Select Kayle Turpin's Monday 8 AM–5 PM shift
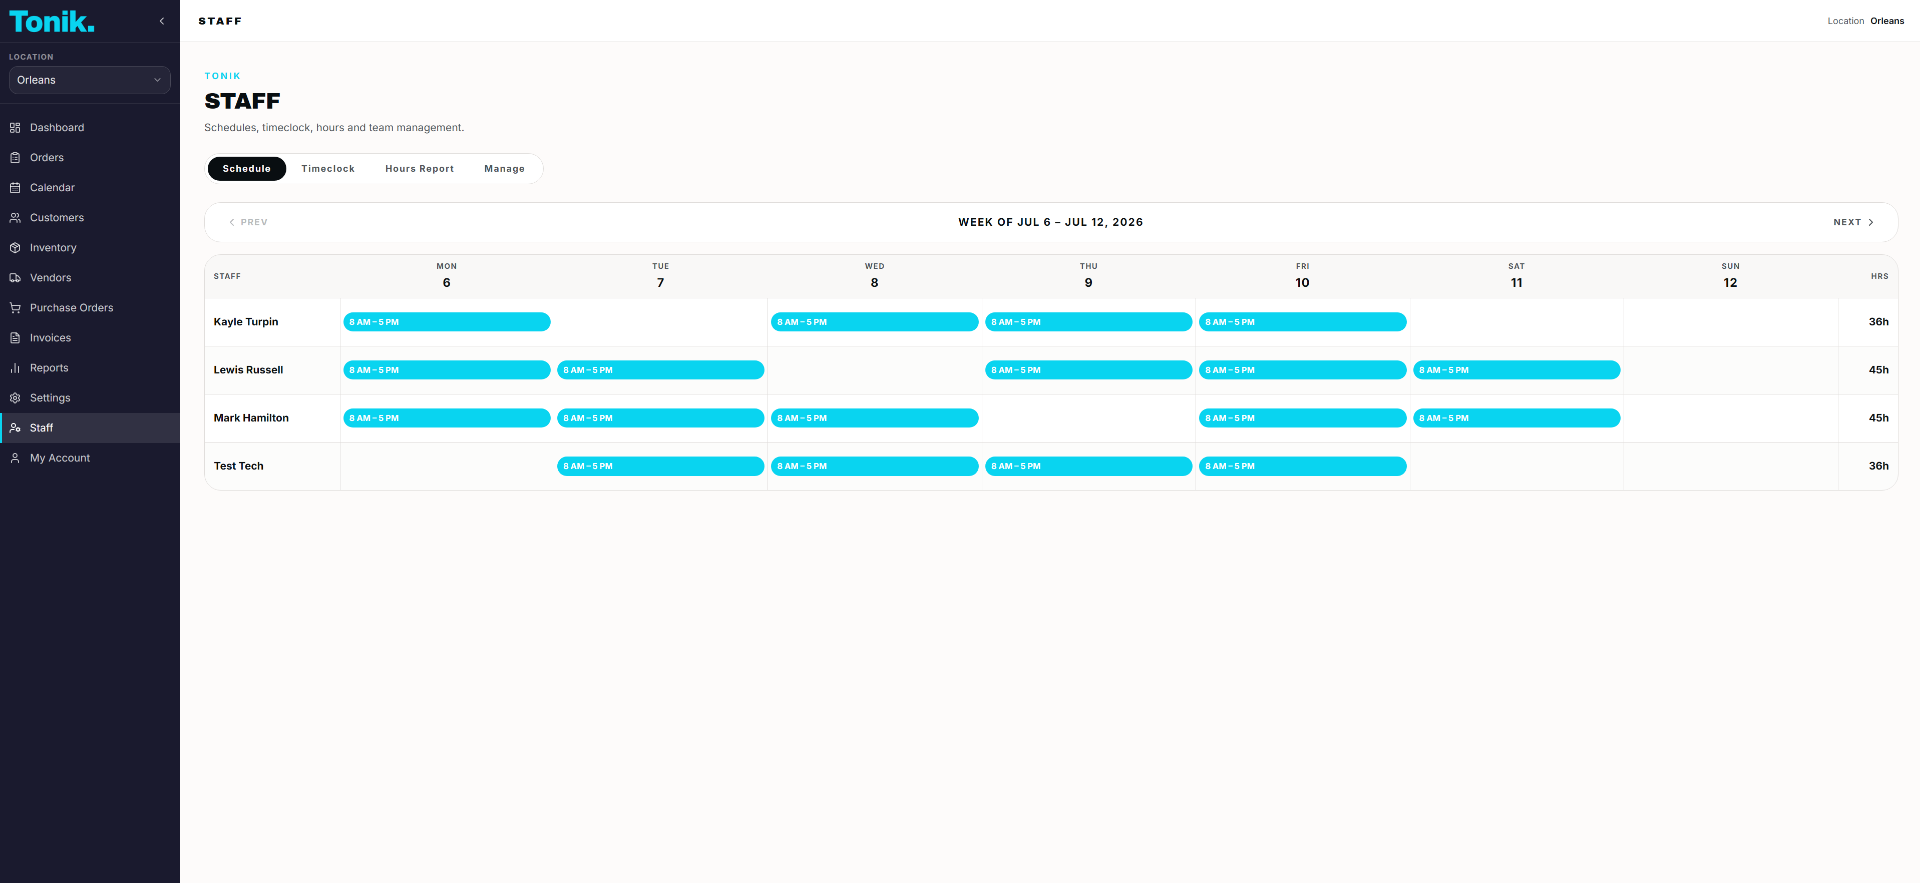Viewport: 1920px width, 883px height. coord(447,322)
